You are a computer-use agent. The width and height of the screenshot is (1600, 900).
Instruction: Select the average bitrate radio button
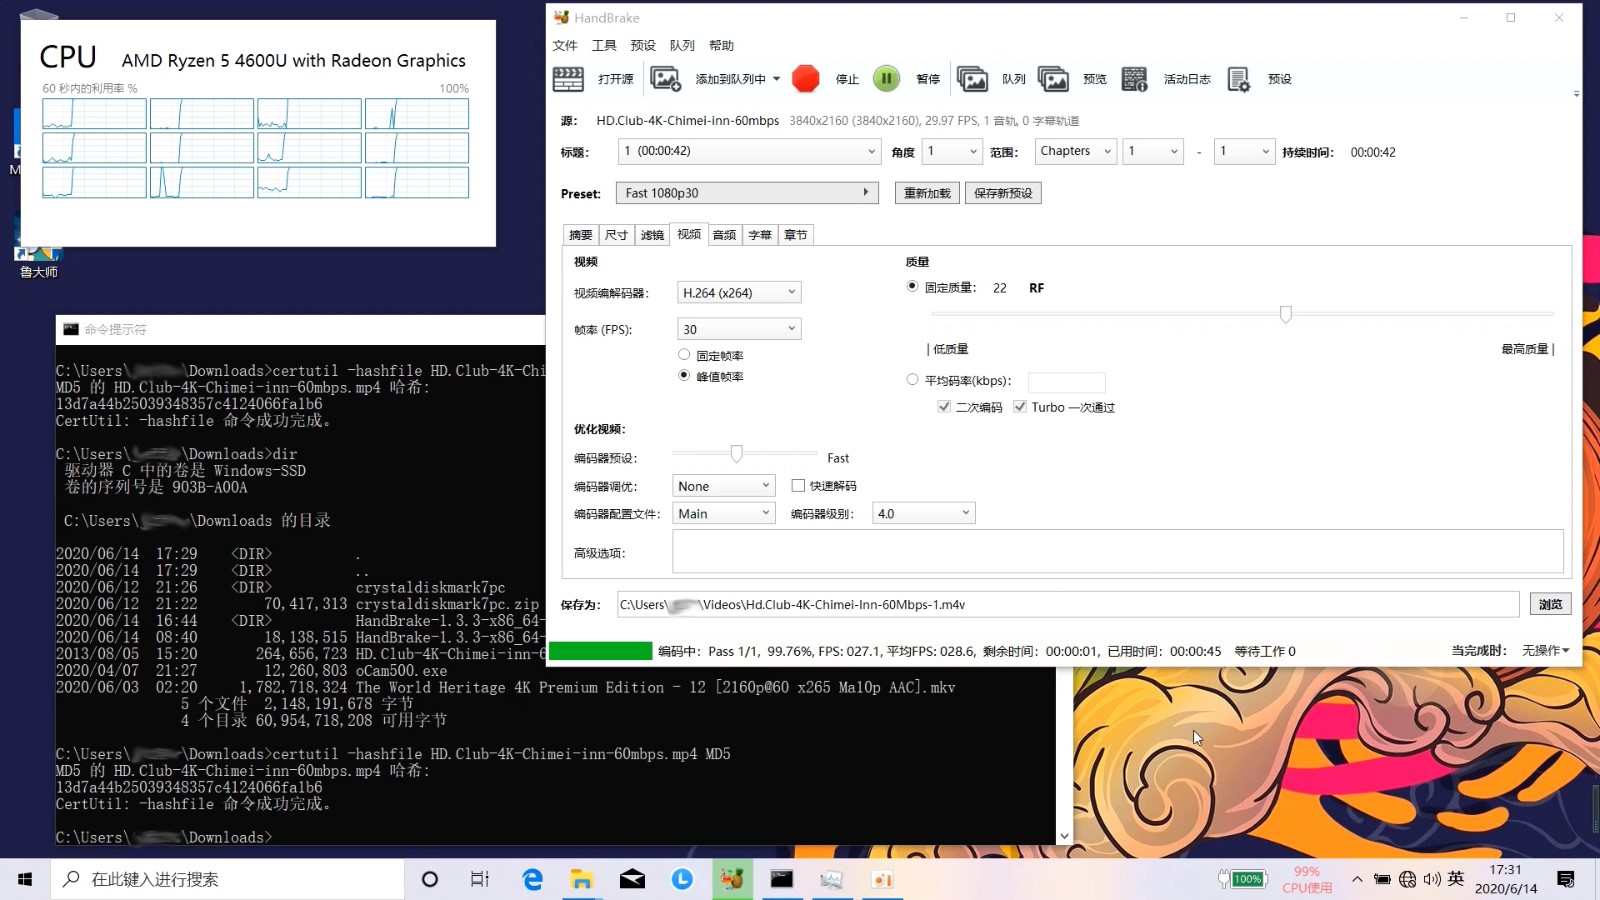912,380
